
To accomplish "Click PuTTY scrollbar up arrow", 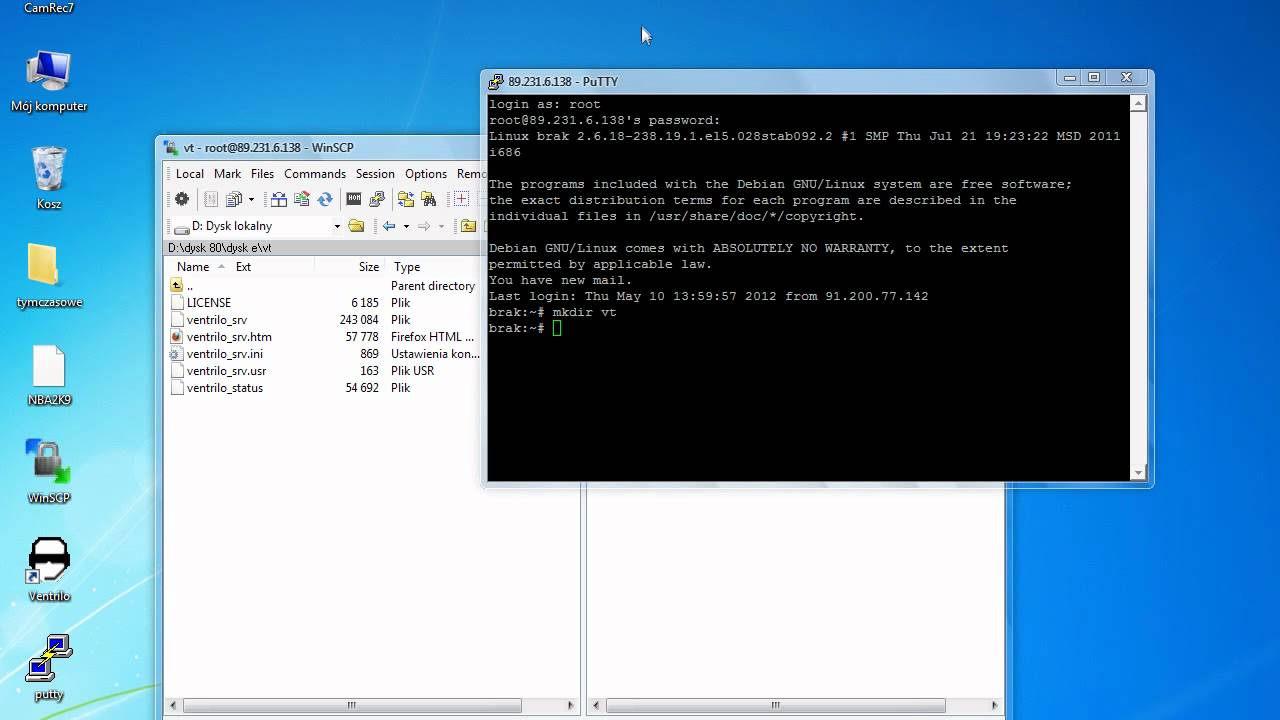I will tap(1138, 103).
